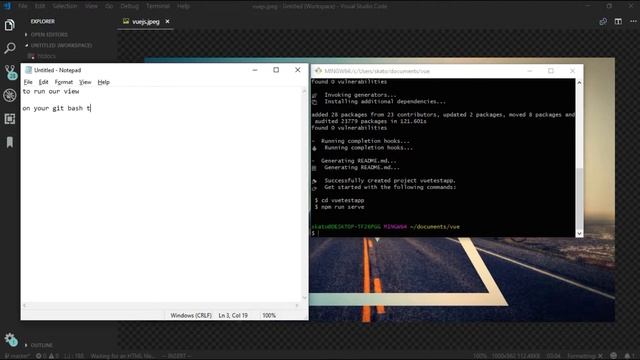Maximize the Notepad window
Viewport: 640px width, 360px height.
tap(276, 70)
